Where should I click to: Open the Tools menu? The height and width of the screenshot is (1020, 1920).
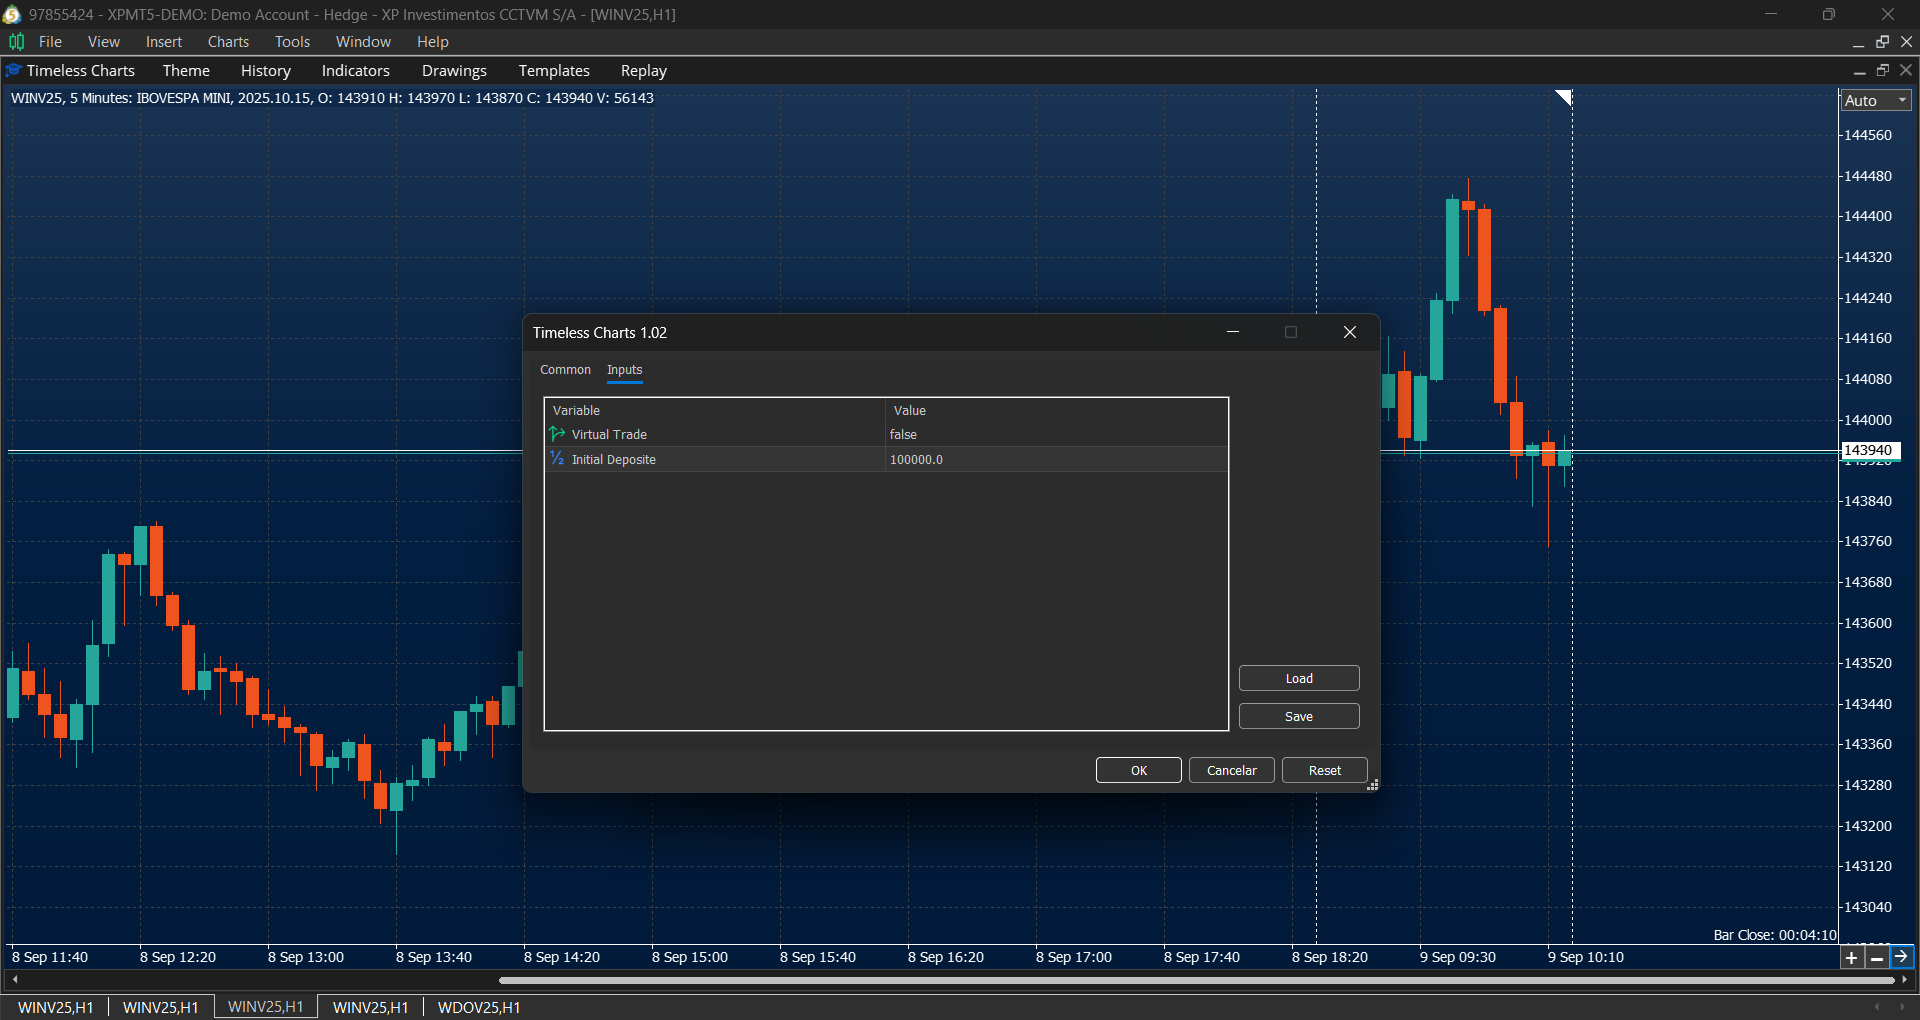[x=291, y=41]
